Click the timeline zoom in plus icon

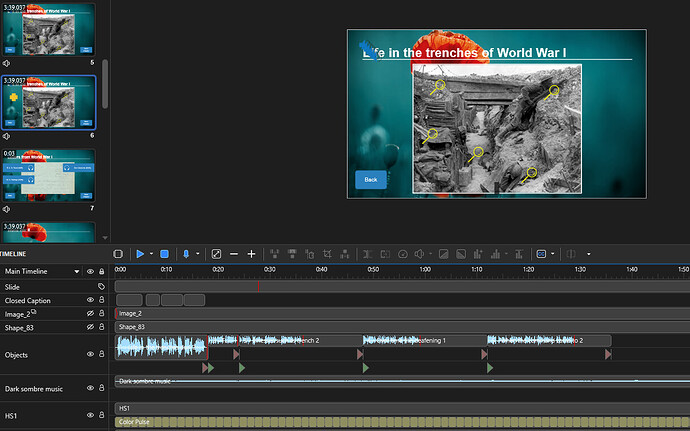point(251,254)
